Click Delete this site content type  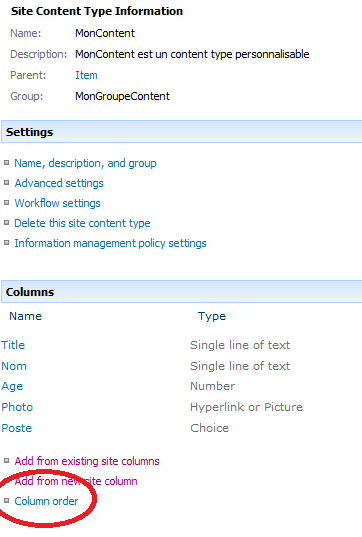[x=82, y=223]
